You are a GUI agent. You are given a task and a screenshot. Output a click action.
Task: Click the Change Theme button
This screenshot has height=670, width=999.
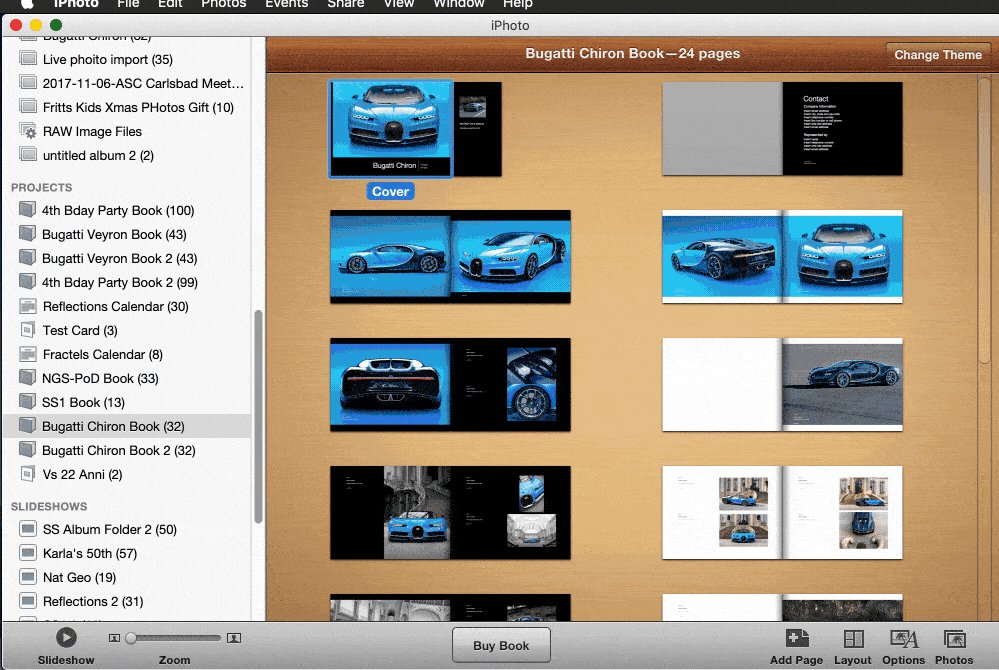pos(937,55)
